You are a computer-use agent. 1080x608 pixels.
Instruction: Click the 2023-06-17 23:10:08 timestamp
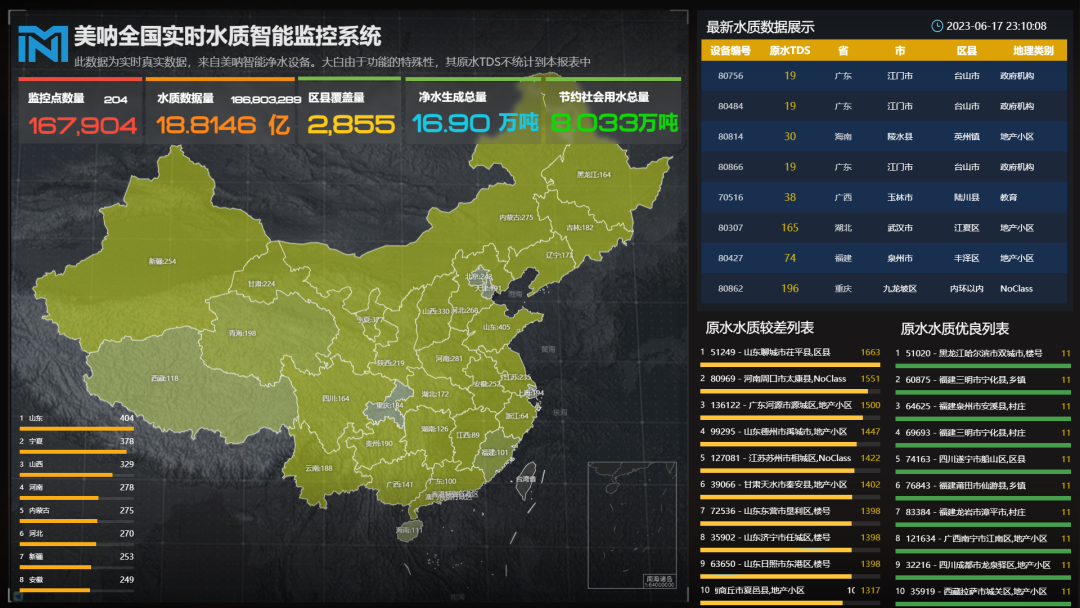[996, 26]
